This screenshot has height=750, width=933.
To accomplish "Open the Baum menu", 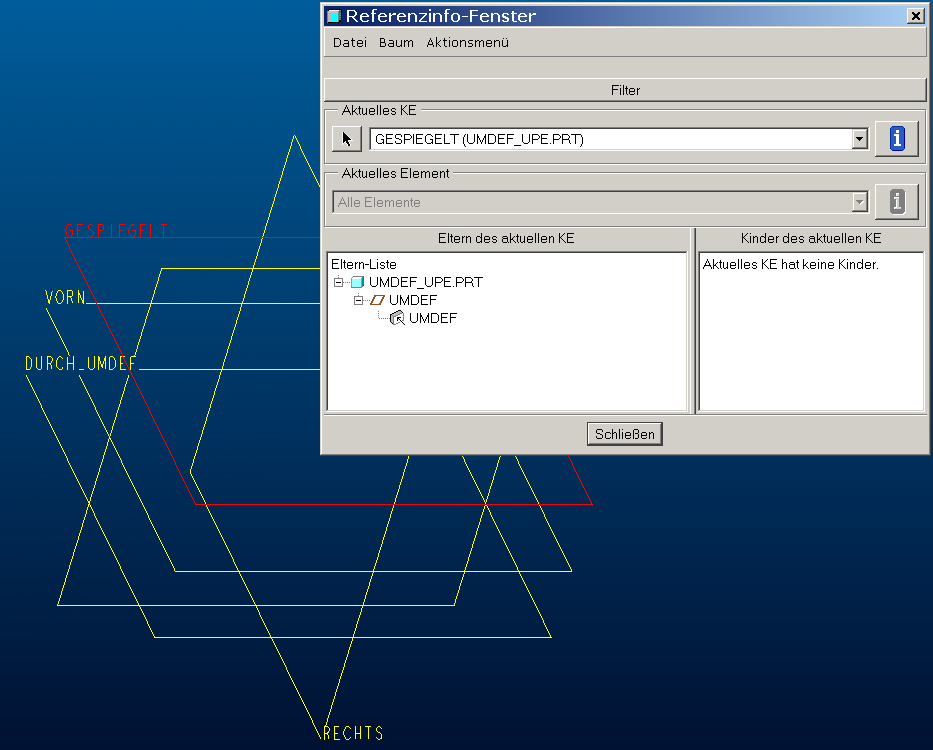I will [x=396, y=43].
